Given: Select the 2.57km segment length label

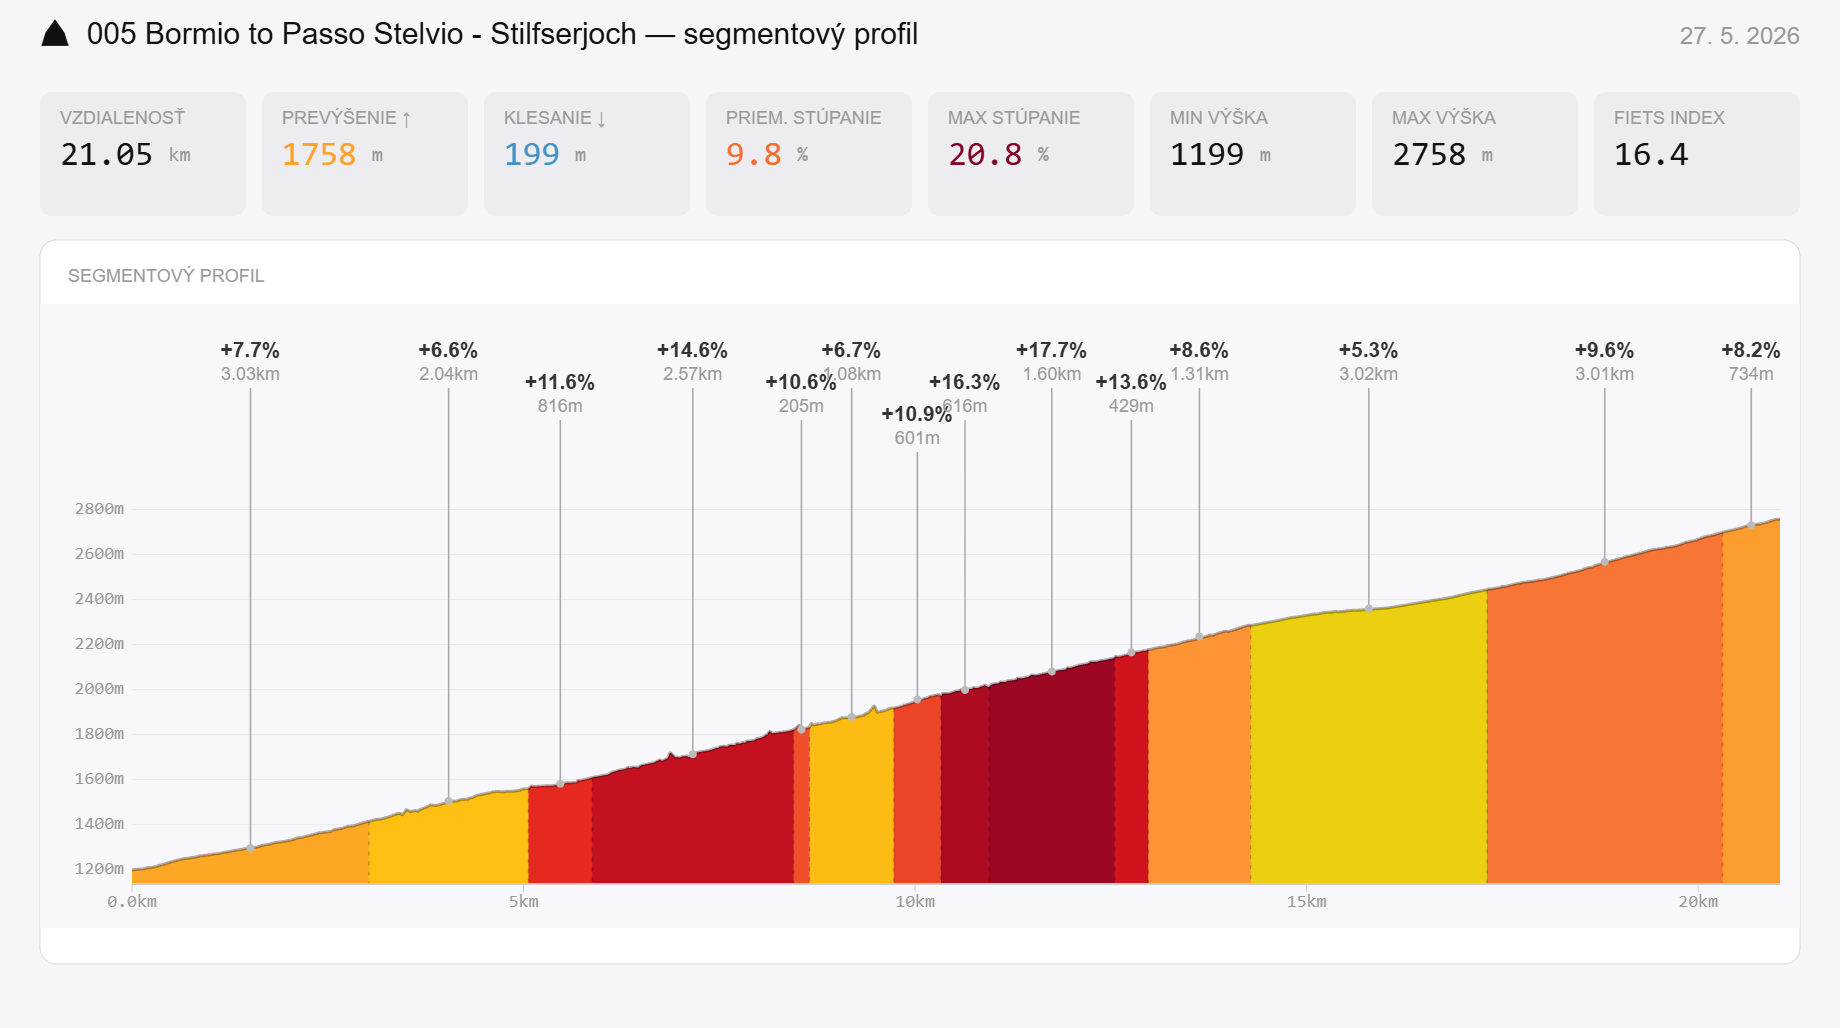Looking at the screenshot, I should [692, 374].
